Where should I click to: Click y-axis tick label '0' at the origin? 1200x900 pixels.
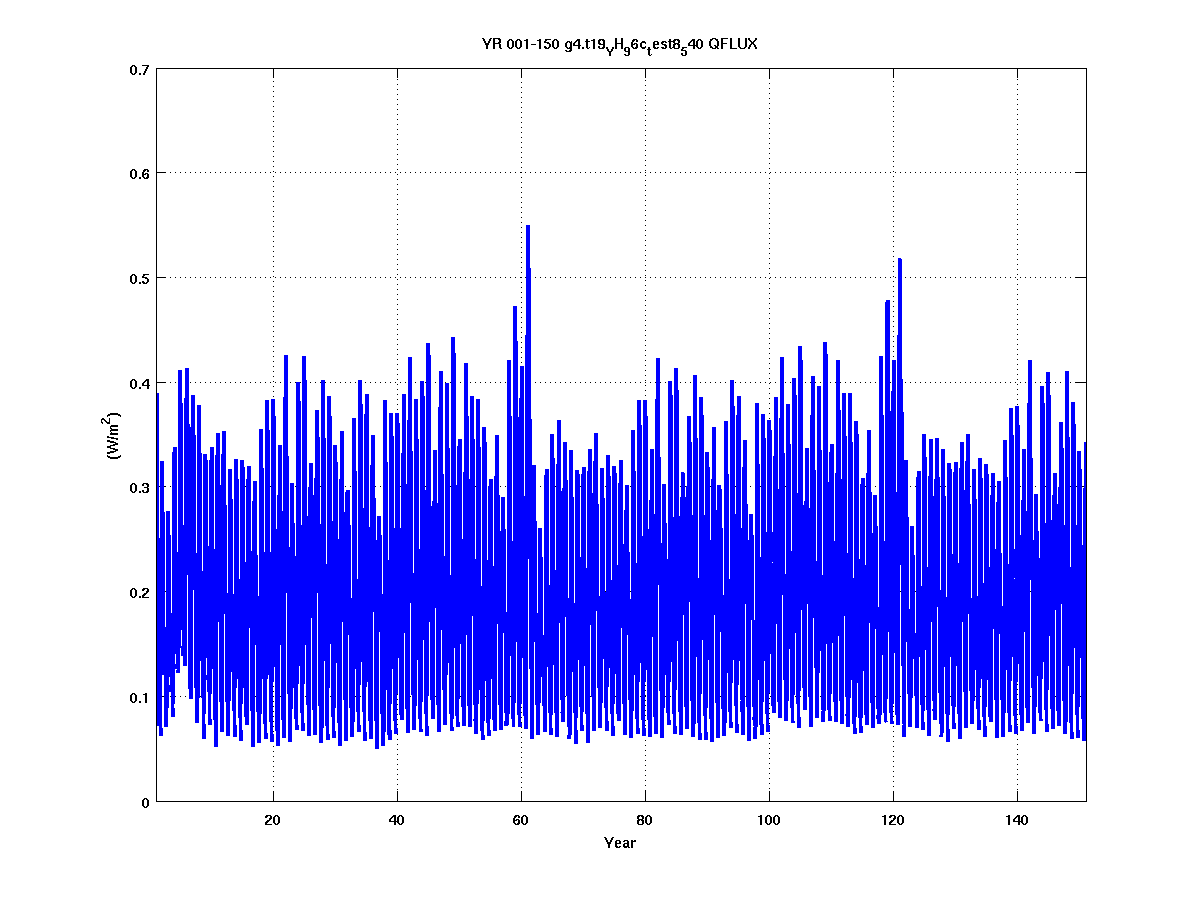145,802
